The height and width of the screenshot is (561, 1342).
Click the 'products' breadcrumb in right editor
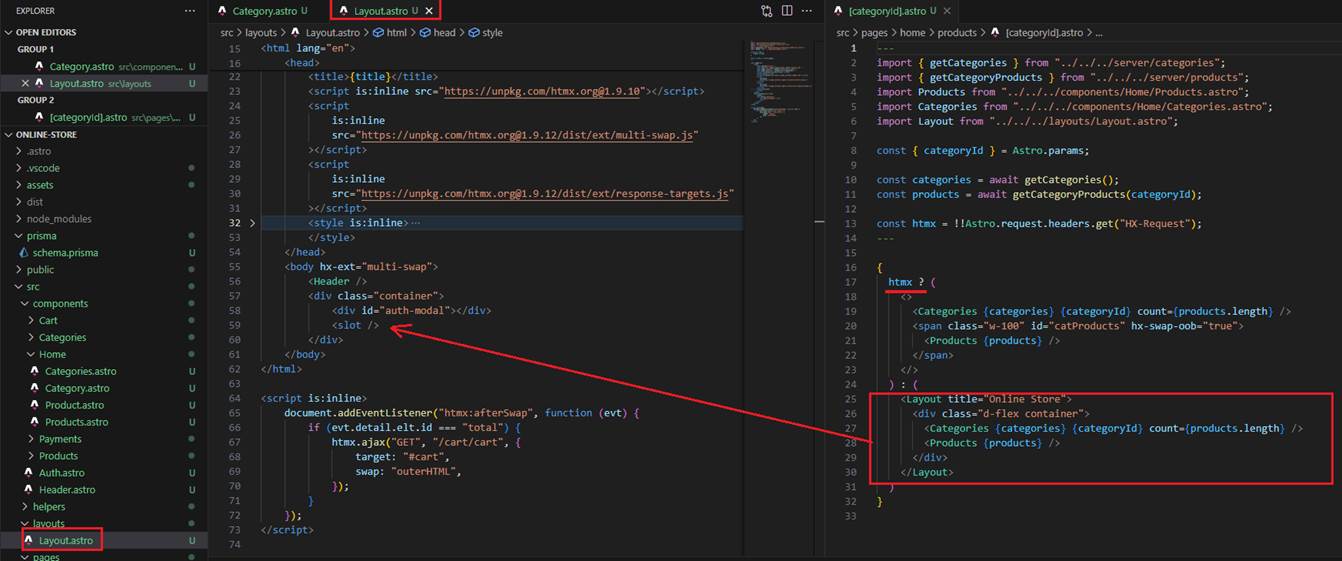pyautogui.click(x=957, y=32)
